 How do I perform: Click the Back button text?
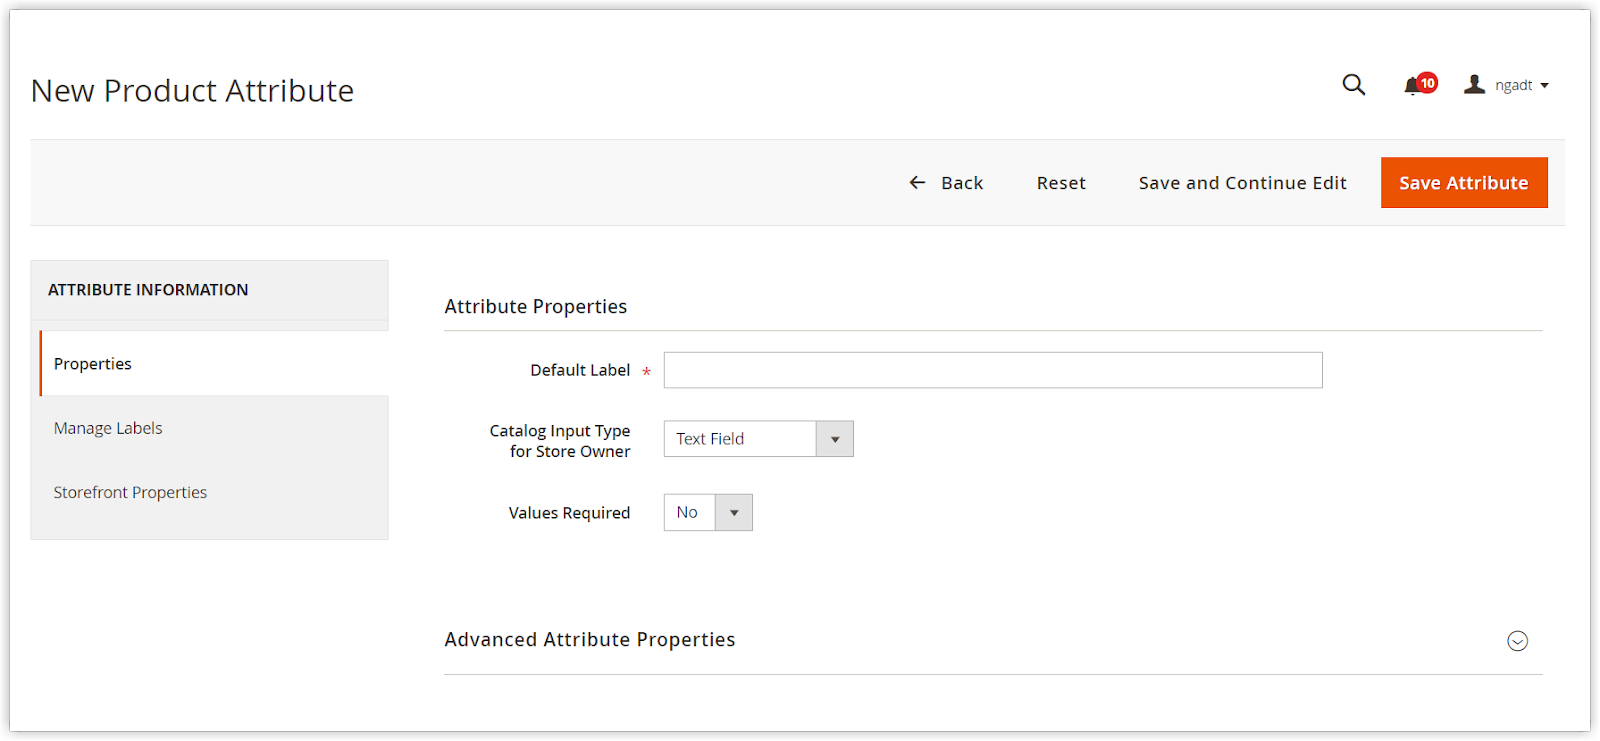[x=962, y=183]
